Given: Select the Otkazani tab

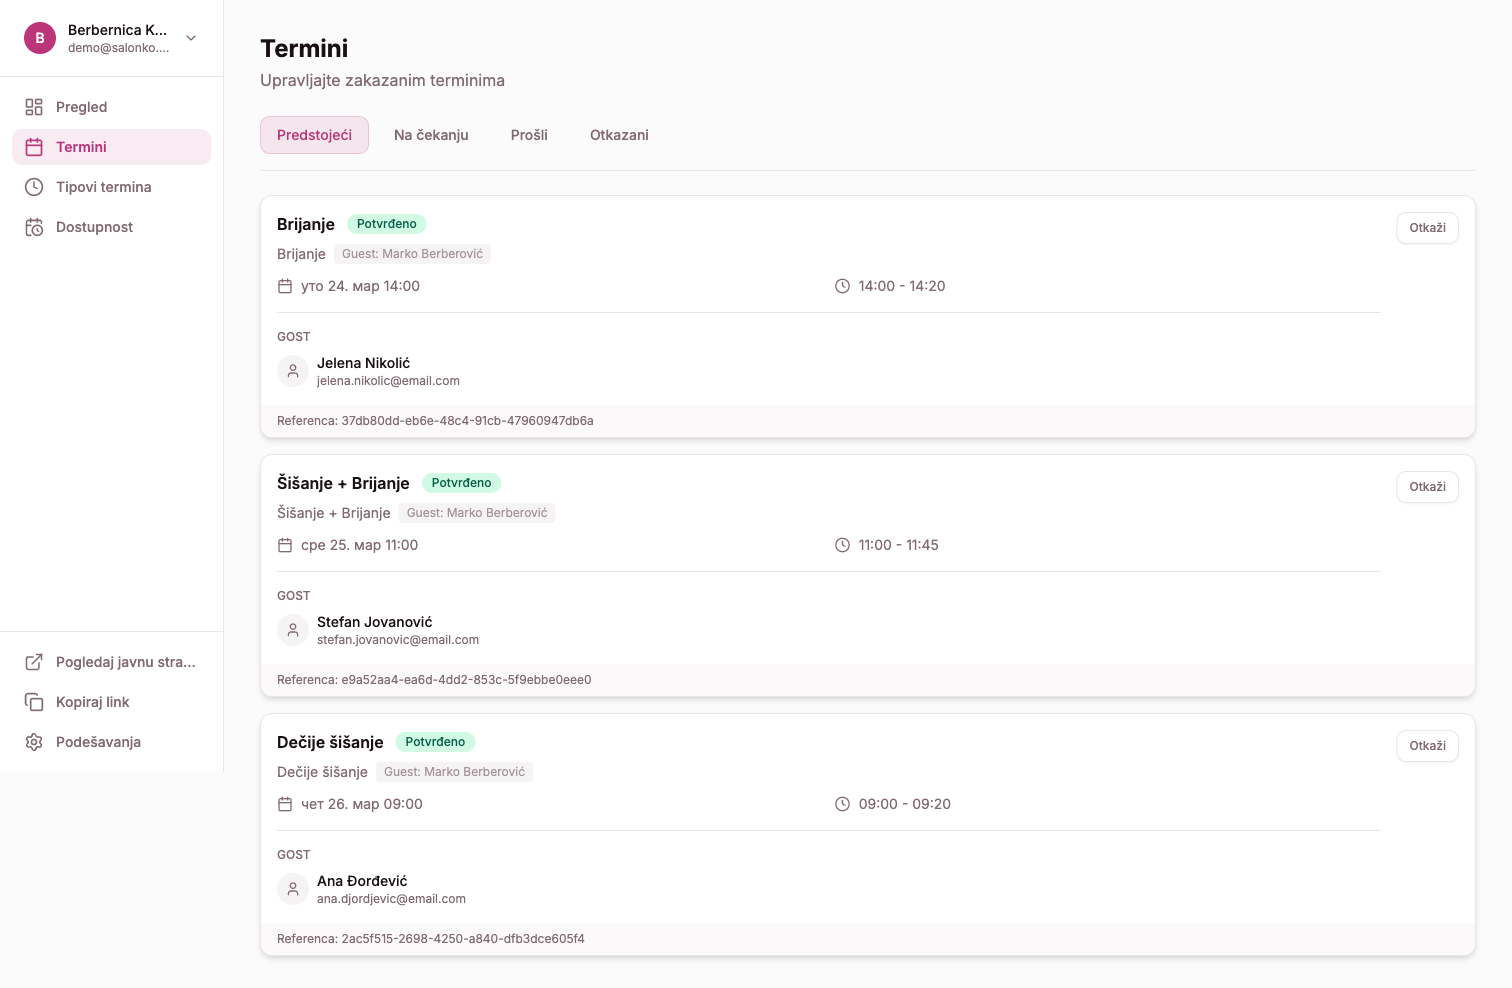Looking at the screenshot, I should pyautogui.click(x=619, y=135).
